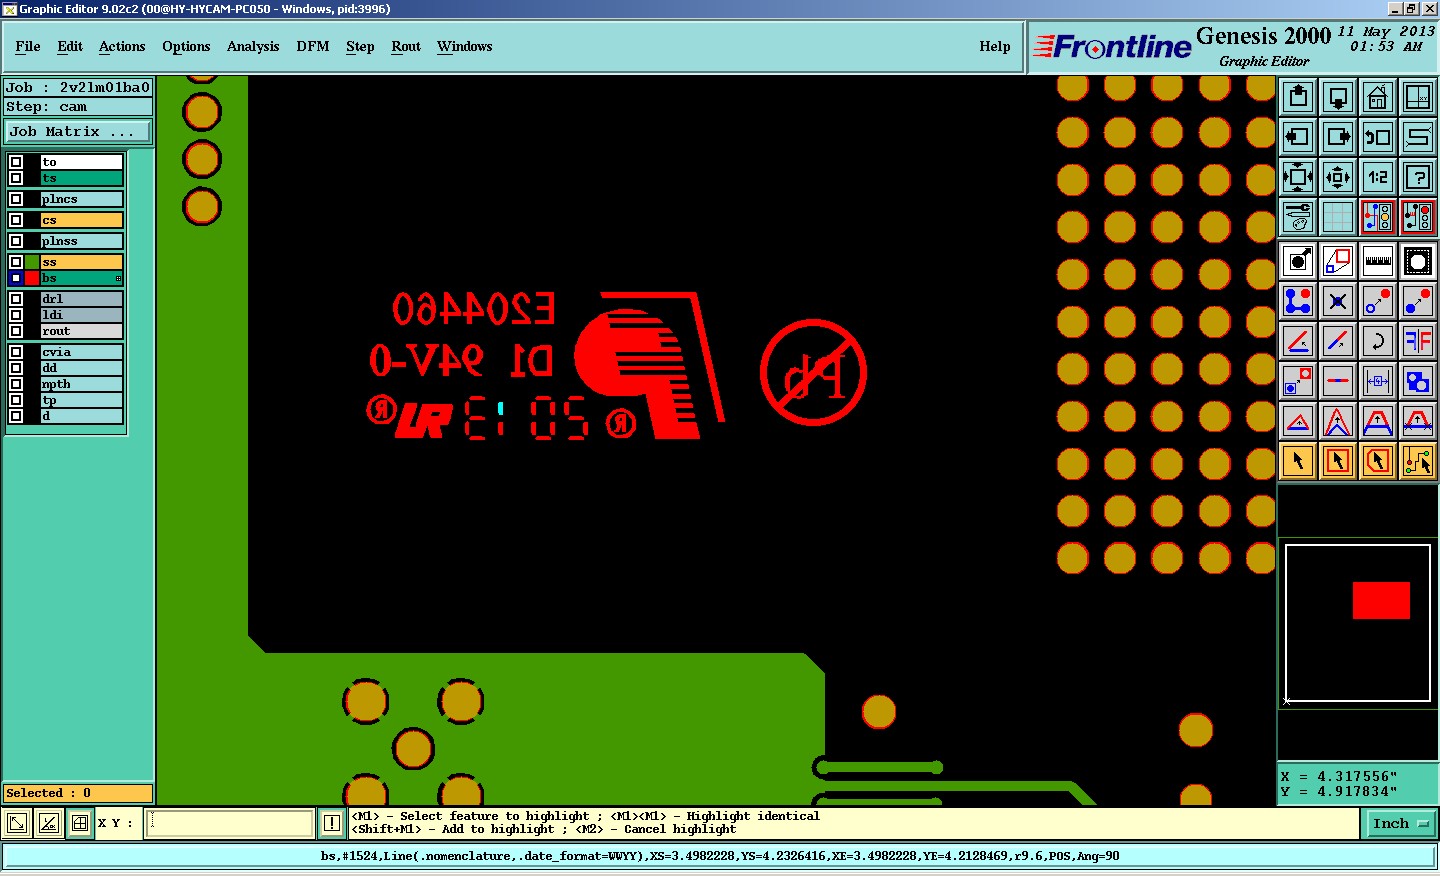Toggle the 'cs' layer display checkbox
The image size is (1440, 876).
[16, 220]
